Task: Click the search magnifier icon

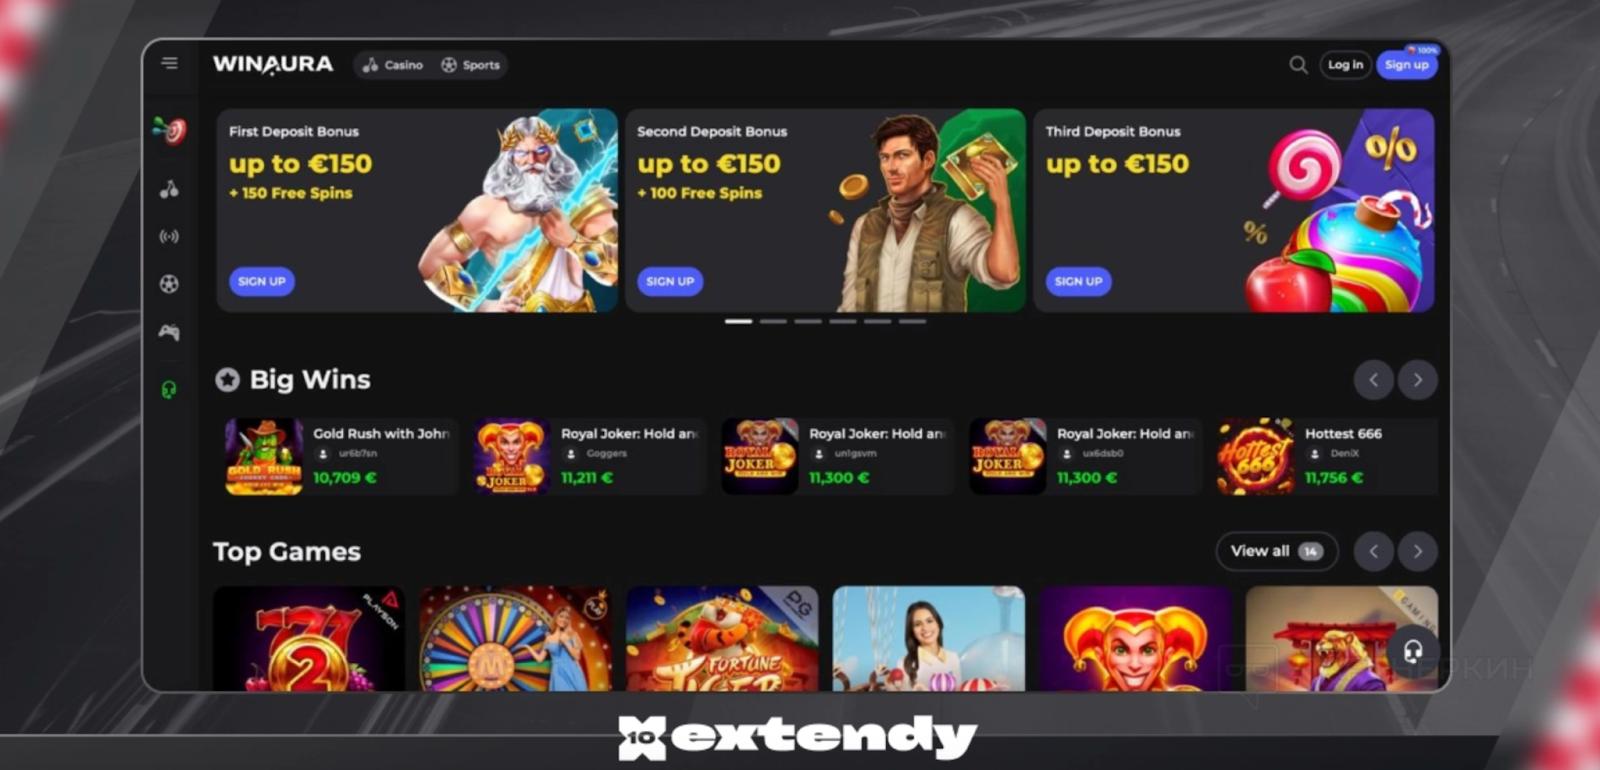Action: click(x=1298, y=65)
